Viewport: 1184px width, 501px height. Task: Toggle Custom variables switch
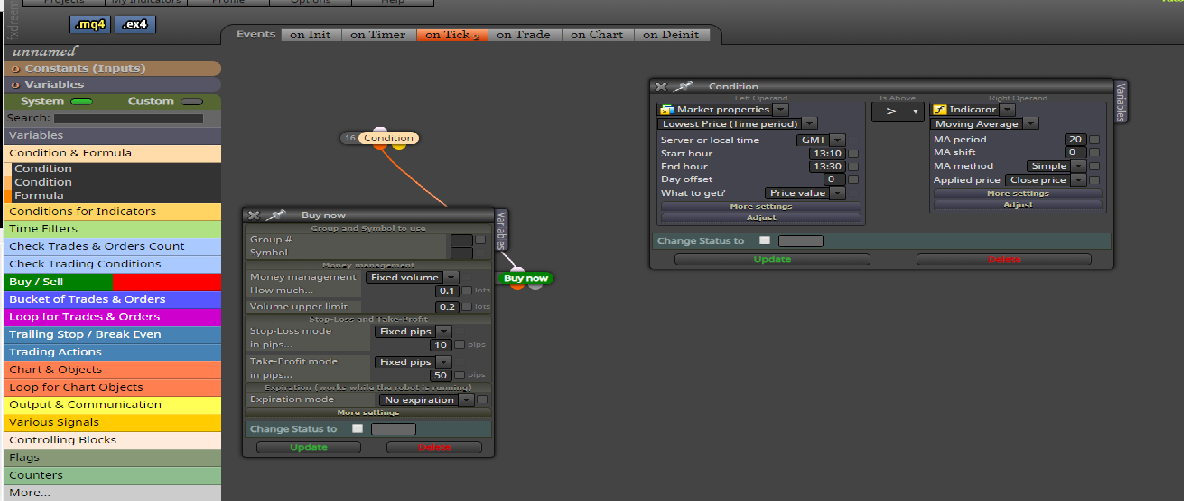click(193, 101)
